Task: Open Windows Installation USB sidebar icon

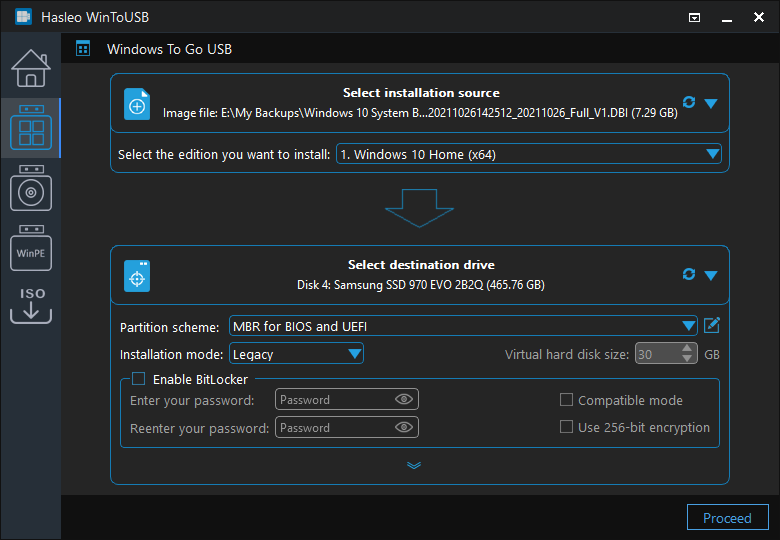Action: pos(31,188)
